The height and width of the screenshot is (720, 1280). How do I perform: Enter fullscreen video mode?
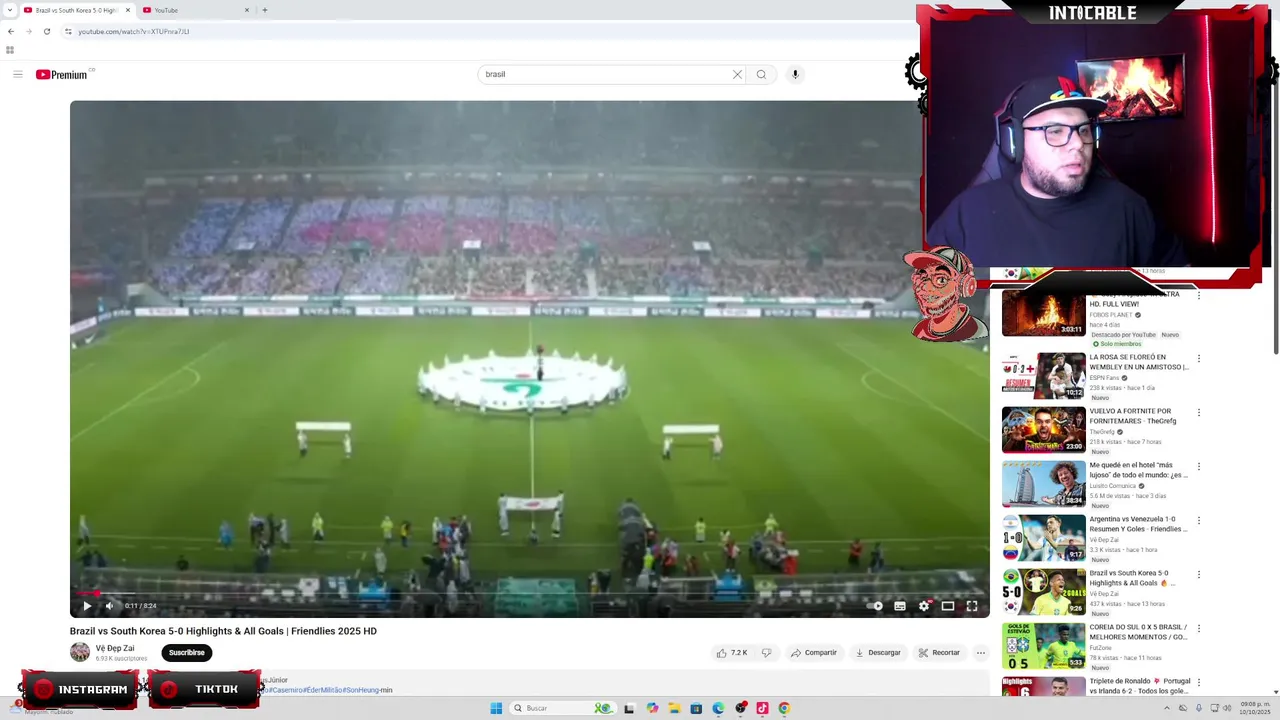click(972, 606)
